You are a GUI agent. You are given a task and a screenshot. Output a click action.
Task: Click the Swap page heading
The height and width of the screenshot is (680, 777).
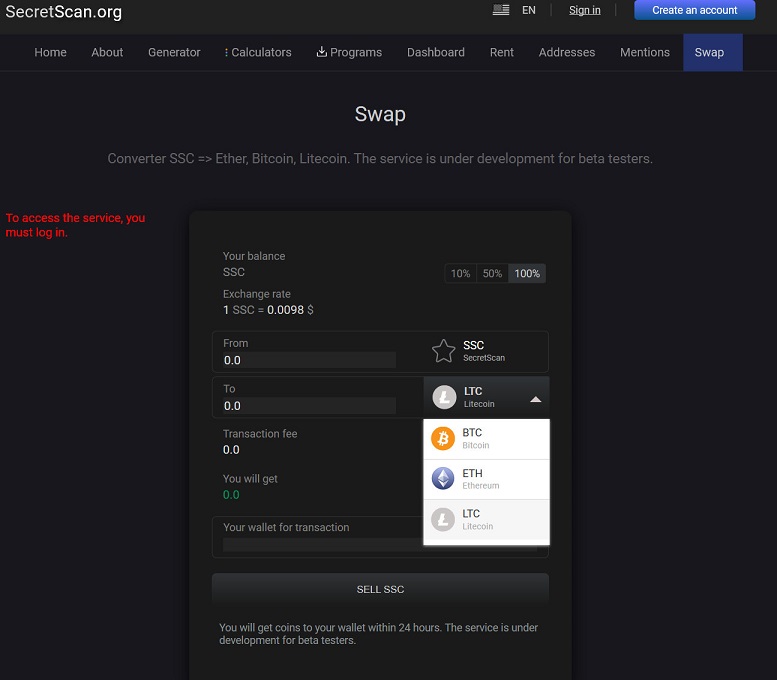(x=380, y=114)
